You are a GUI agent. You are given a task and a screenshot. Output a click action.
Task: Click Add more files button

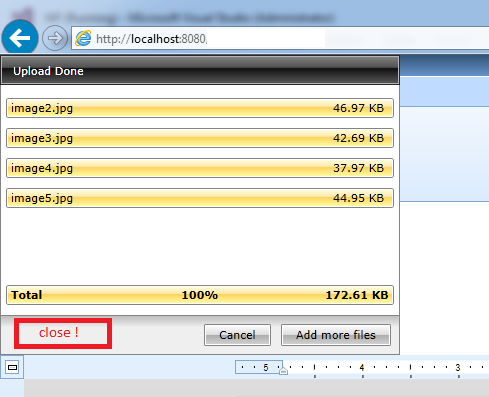click(336, 335)
